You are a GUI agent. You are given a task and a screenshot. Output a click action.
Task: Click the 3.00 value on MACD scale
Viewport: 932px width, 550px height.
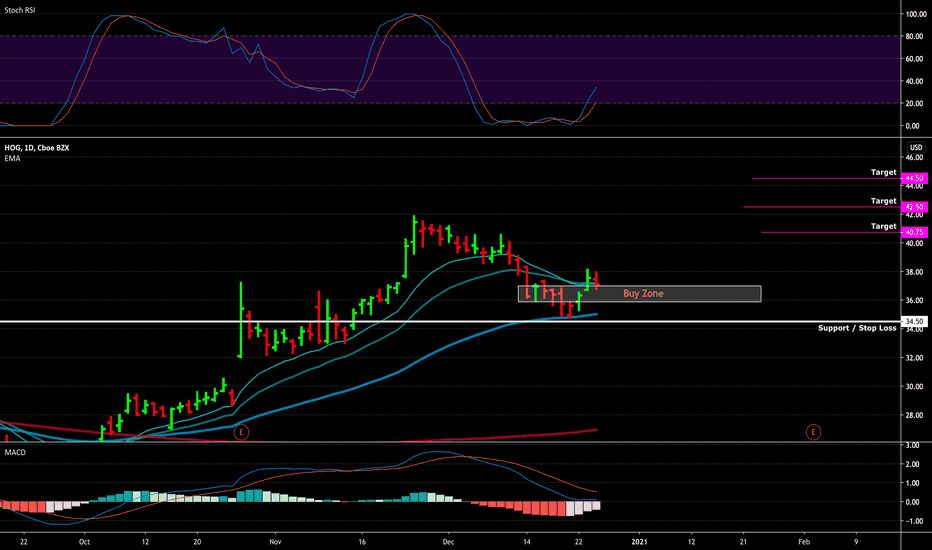(913, 445)
